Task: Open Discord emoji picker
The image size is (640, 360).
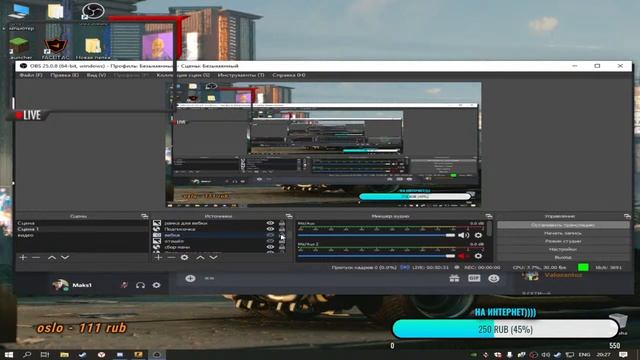Action: pos(494,278)
